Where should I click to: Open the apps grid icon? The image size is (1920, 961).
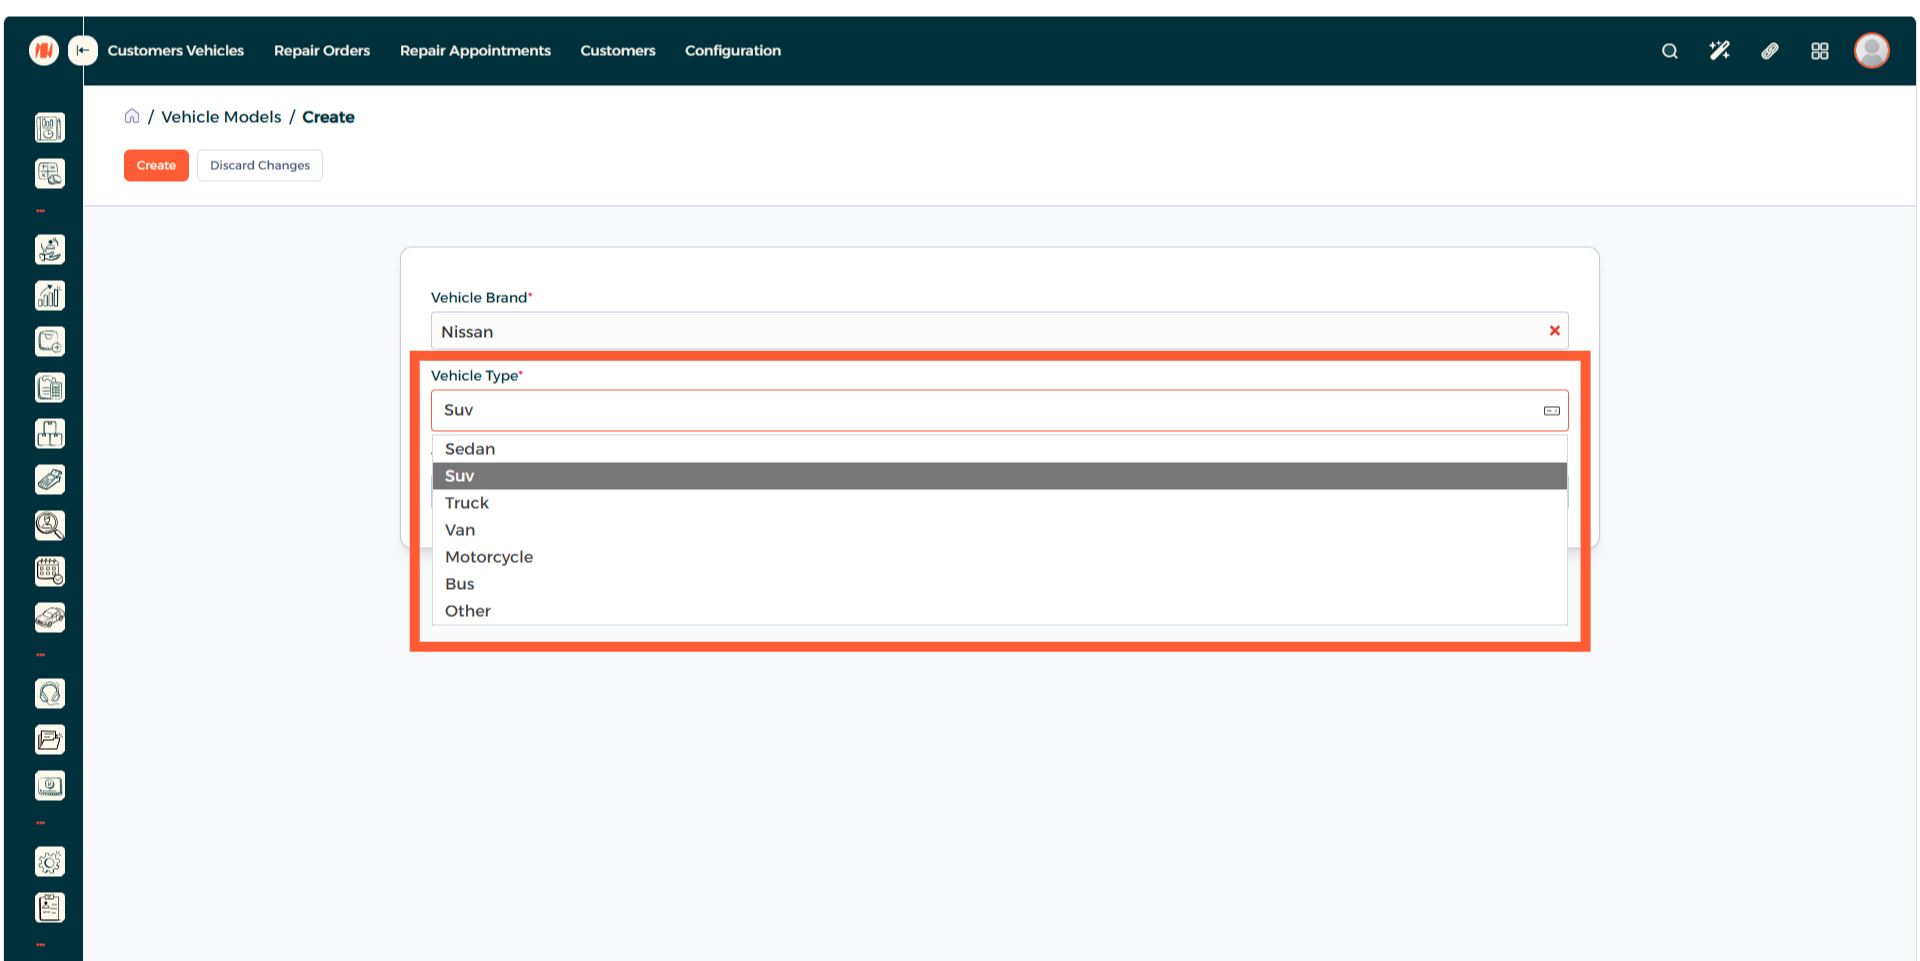(1819, 51)
